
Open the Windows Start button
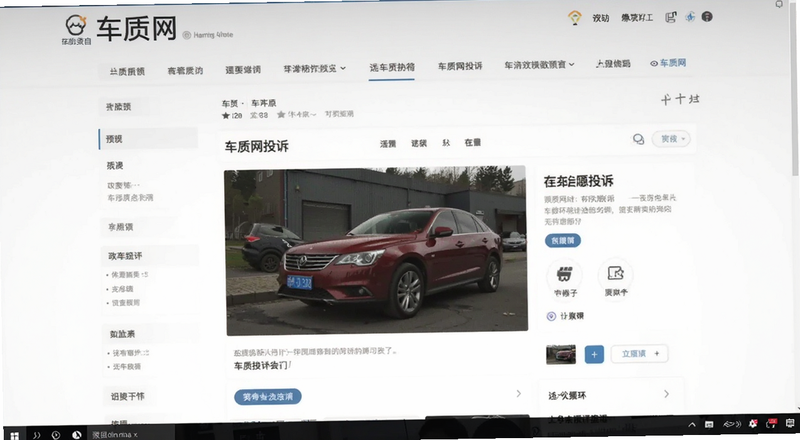tap(14, 435)
